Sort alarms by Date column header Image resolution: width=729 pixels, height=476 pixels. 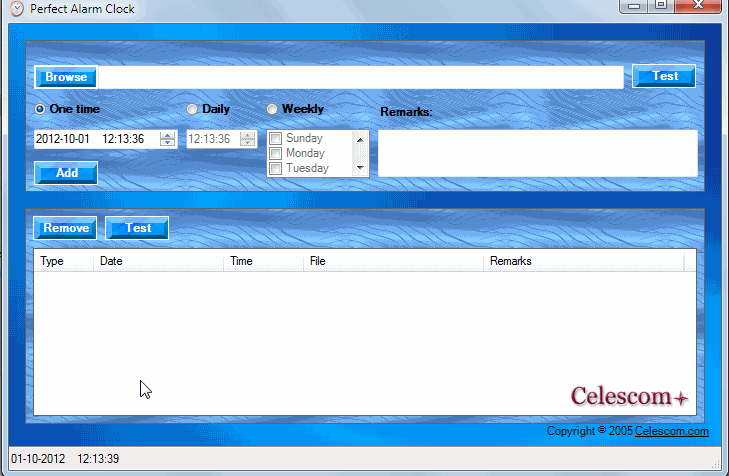point(158,261)
